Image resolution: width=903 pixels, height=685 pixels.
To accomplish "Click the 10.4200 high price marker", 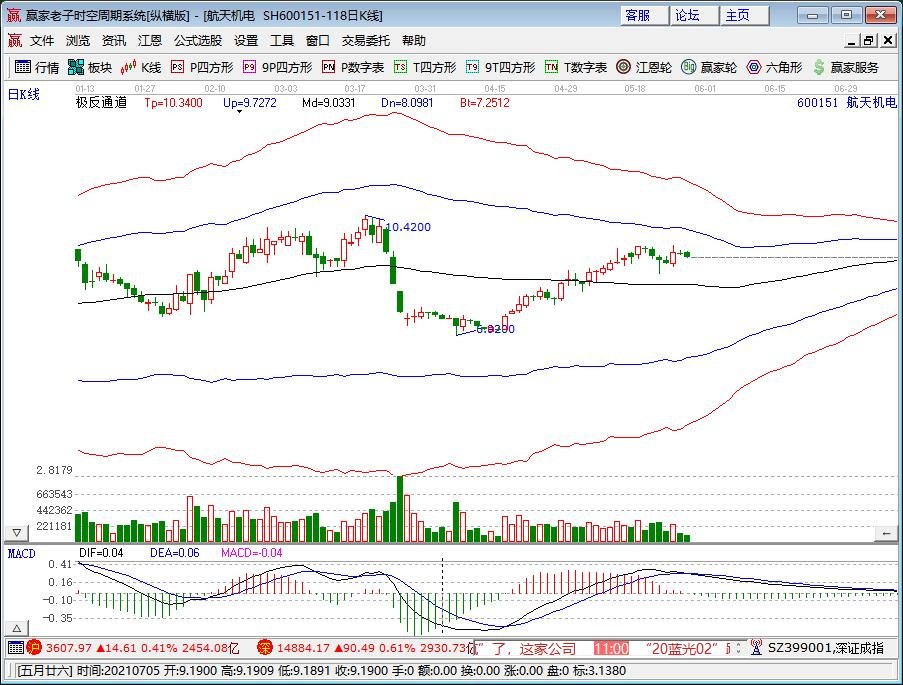I will pos(408,227).
